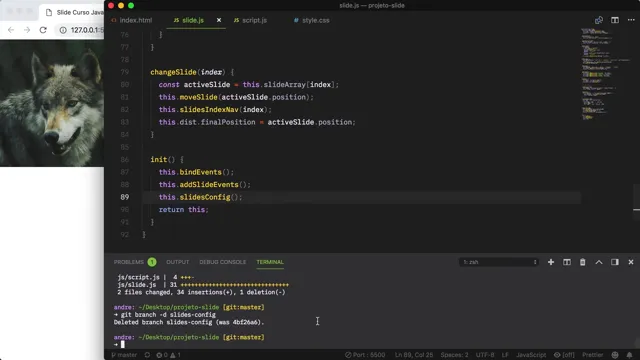The width and height of the screenshot is (640, 360).
Task: Click this.slidesConfig() call in editor
Action: click(200, 197)
